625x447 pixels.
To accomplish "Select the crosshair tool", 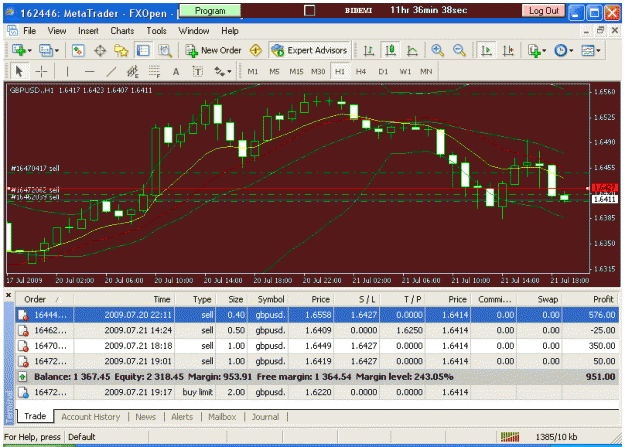I will tap(41, 71).
